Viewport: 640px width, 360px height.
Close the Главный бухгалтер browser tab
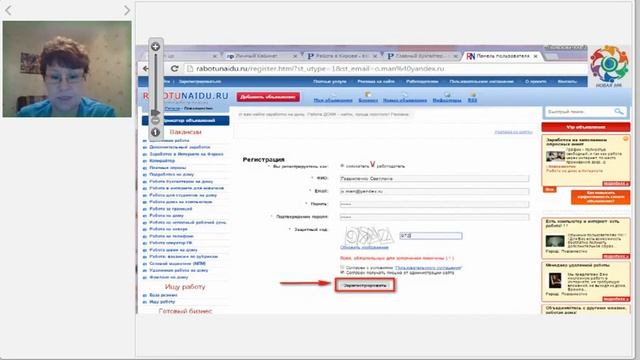tap(456, 56)
